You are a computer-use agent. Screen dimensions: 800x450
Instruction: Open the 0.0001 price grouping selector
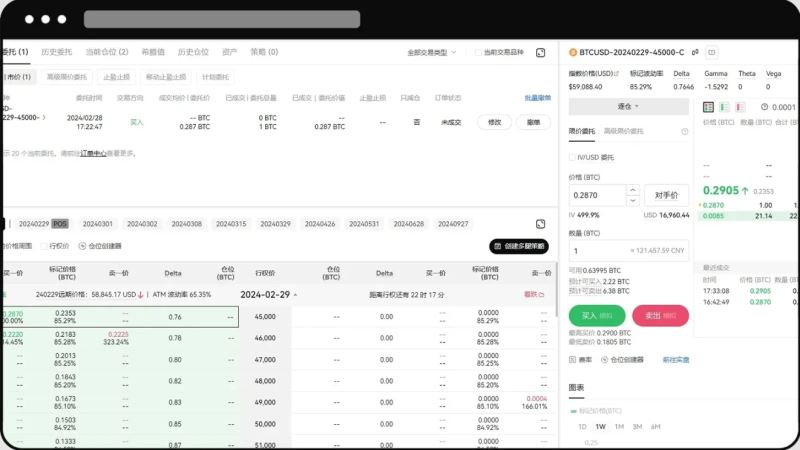[x=783, y=107]
